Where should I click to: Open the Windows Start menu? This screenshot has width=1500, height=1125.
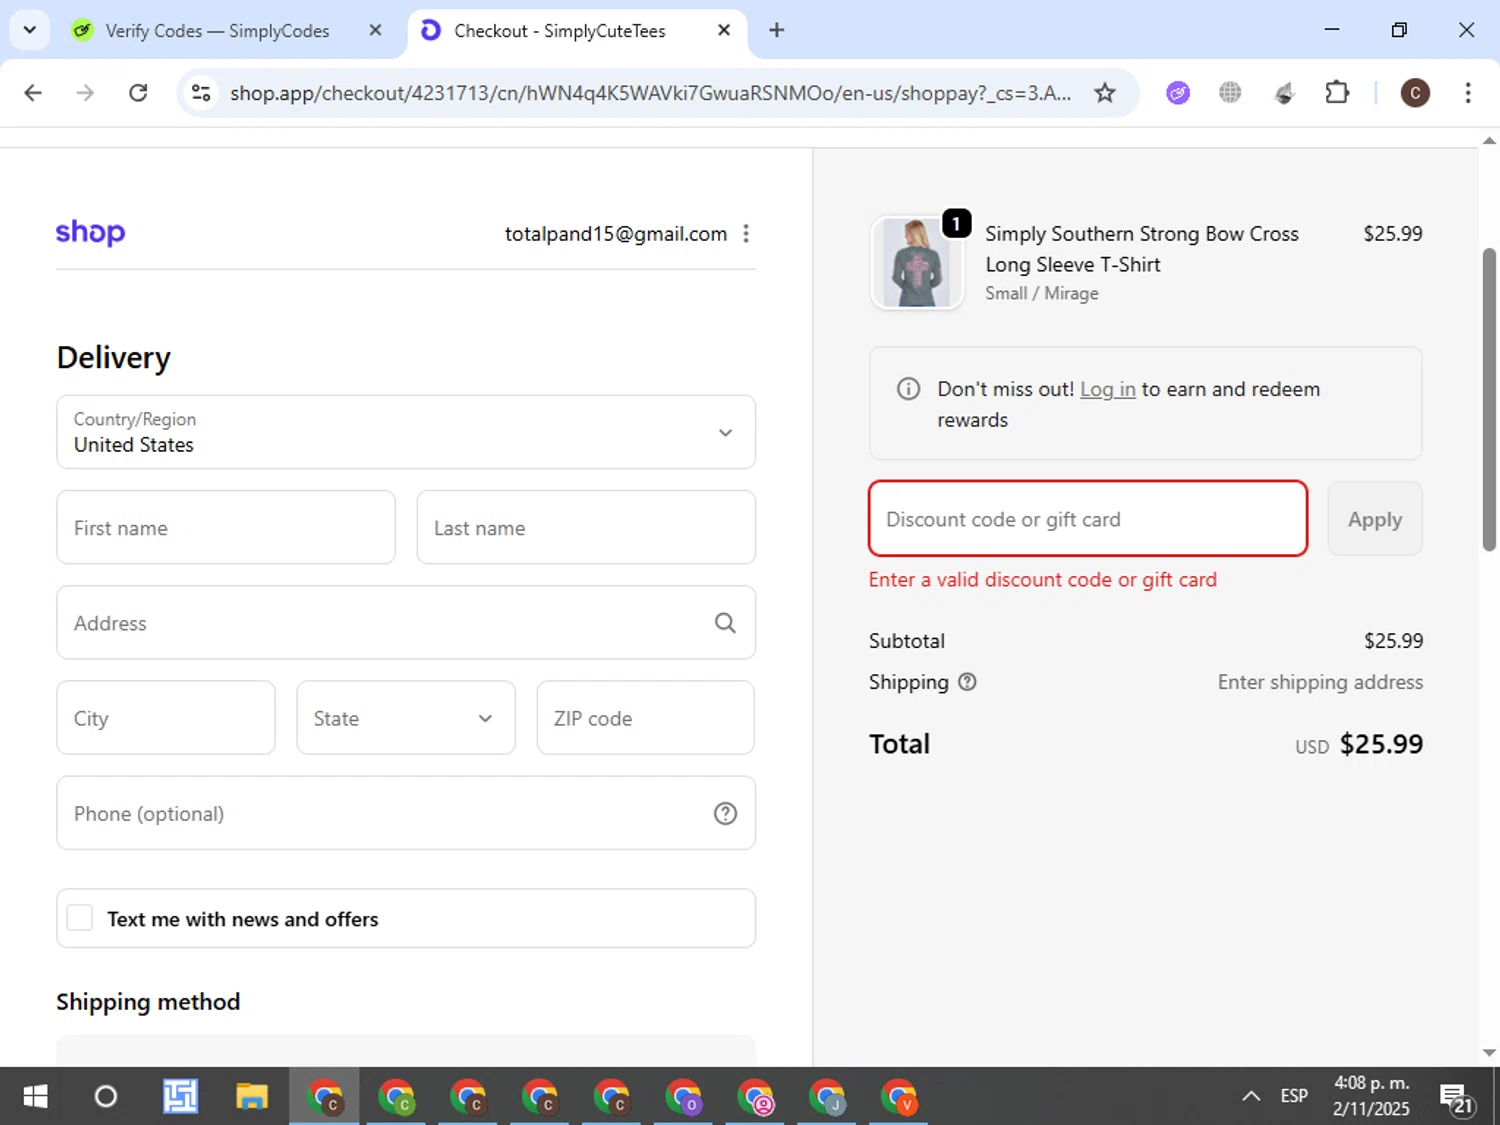[x=35, y=1097]
